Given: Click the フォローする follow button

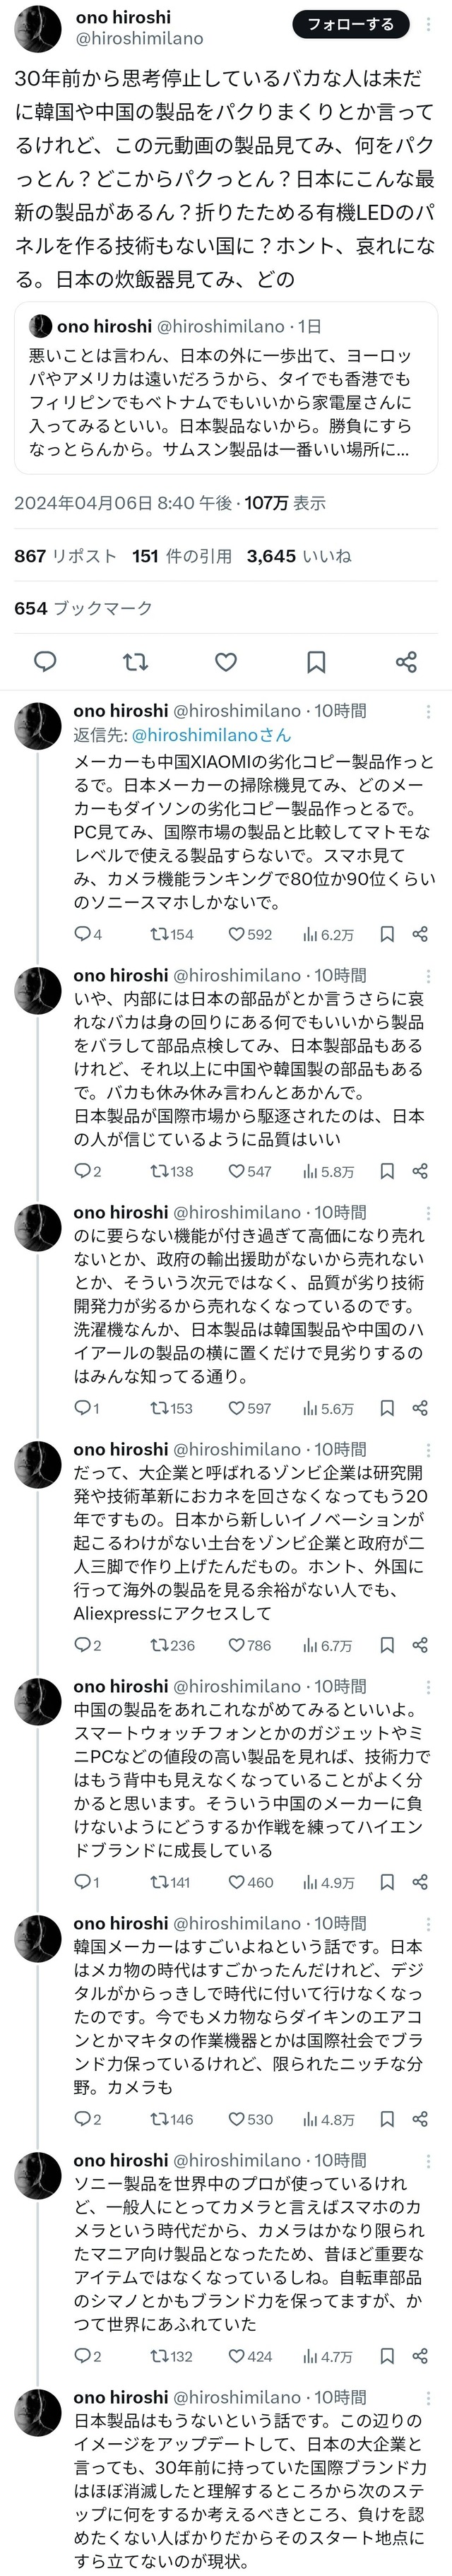Looking at the screenshot, I should click(x=350, y=25).
